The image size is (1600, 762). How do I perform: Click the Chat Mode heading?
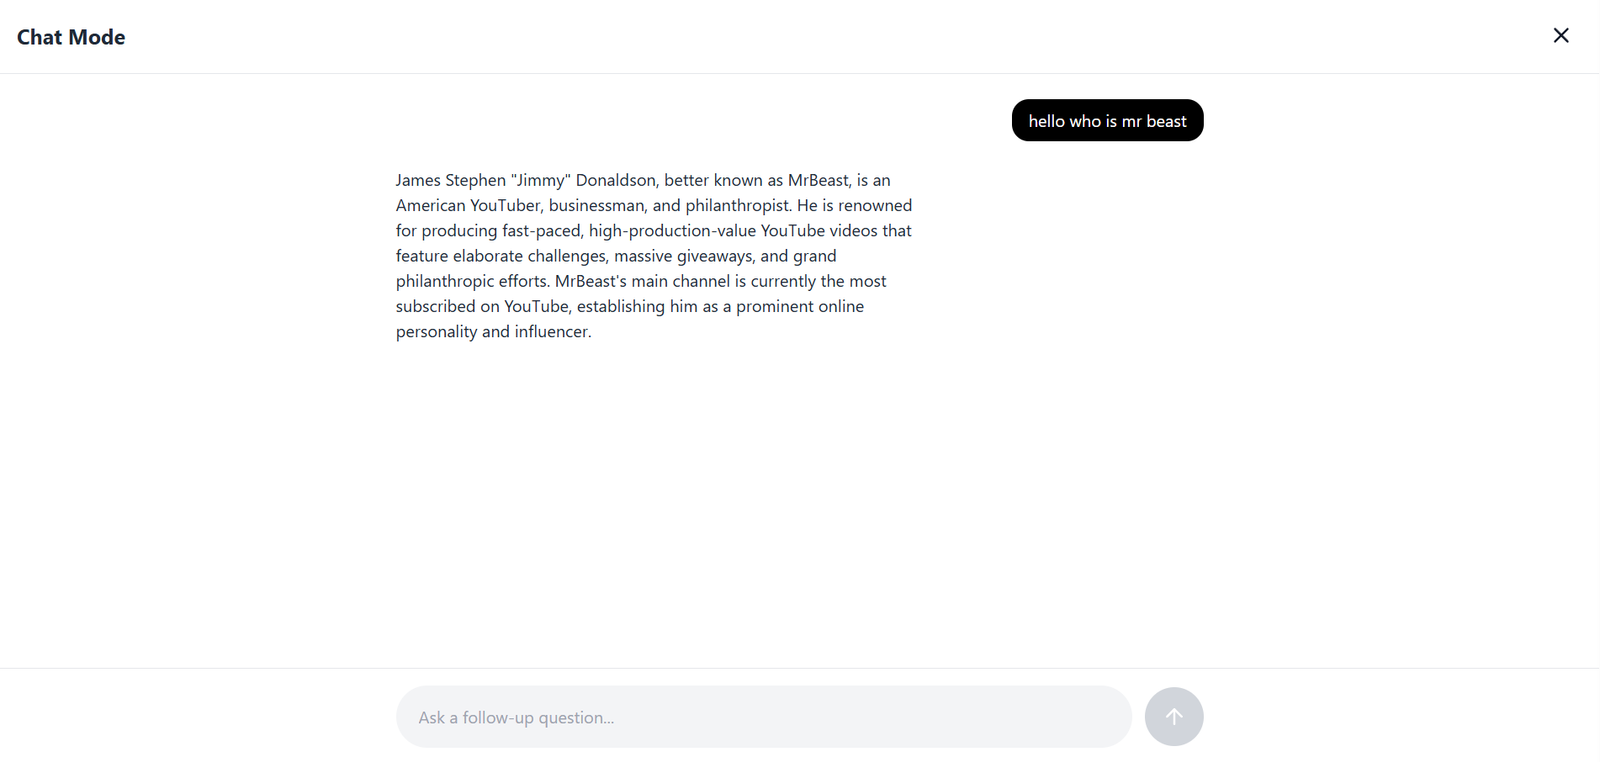(71, 37)
